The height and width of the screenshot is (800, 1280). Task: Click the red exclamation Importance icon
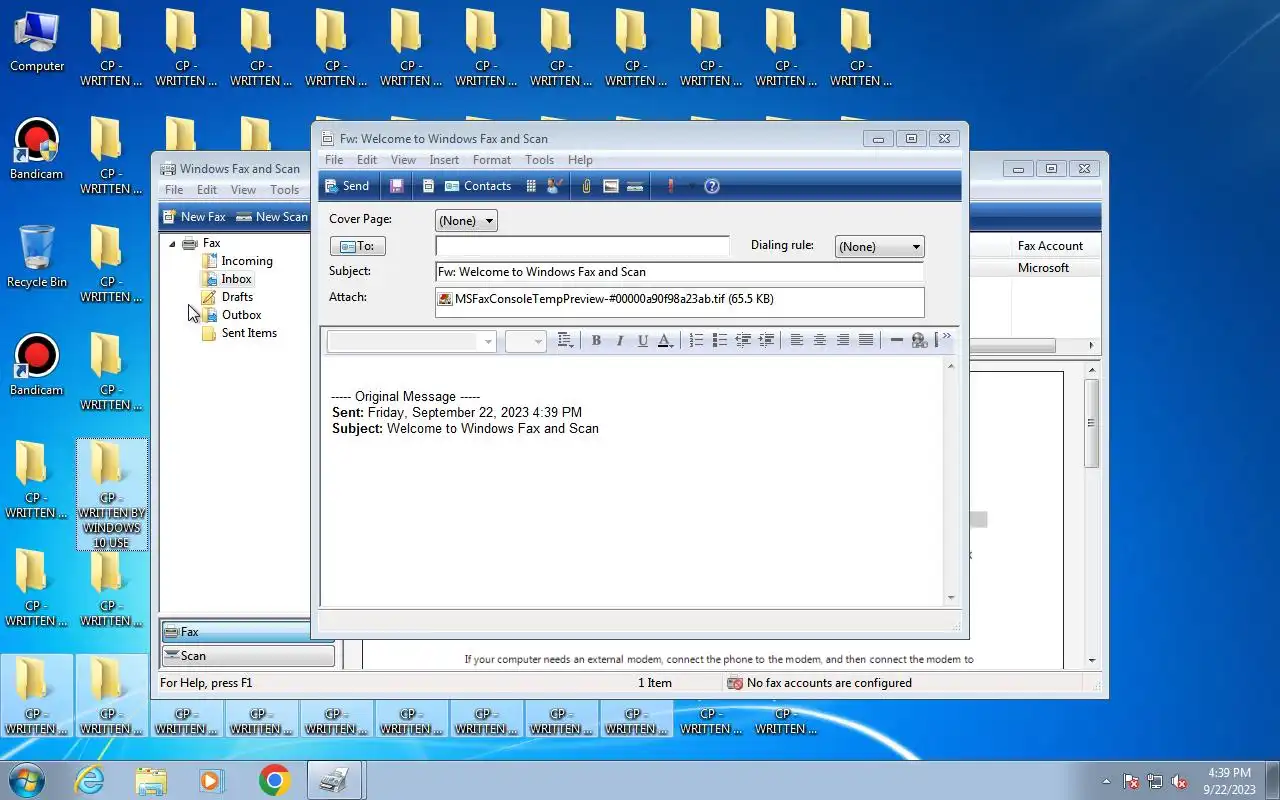coord(671,186)
